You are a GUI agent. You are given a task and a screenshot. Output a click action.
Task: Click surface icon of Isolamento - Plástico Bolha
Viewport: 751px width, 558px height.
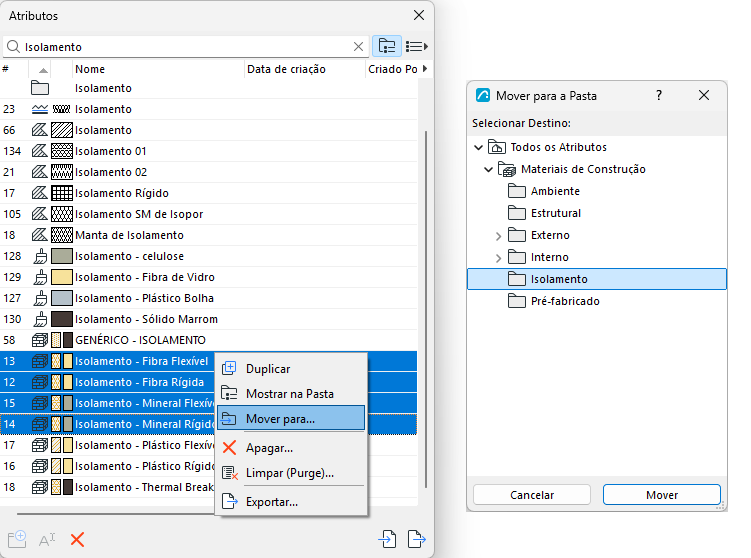(x=40, y=298)
